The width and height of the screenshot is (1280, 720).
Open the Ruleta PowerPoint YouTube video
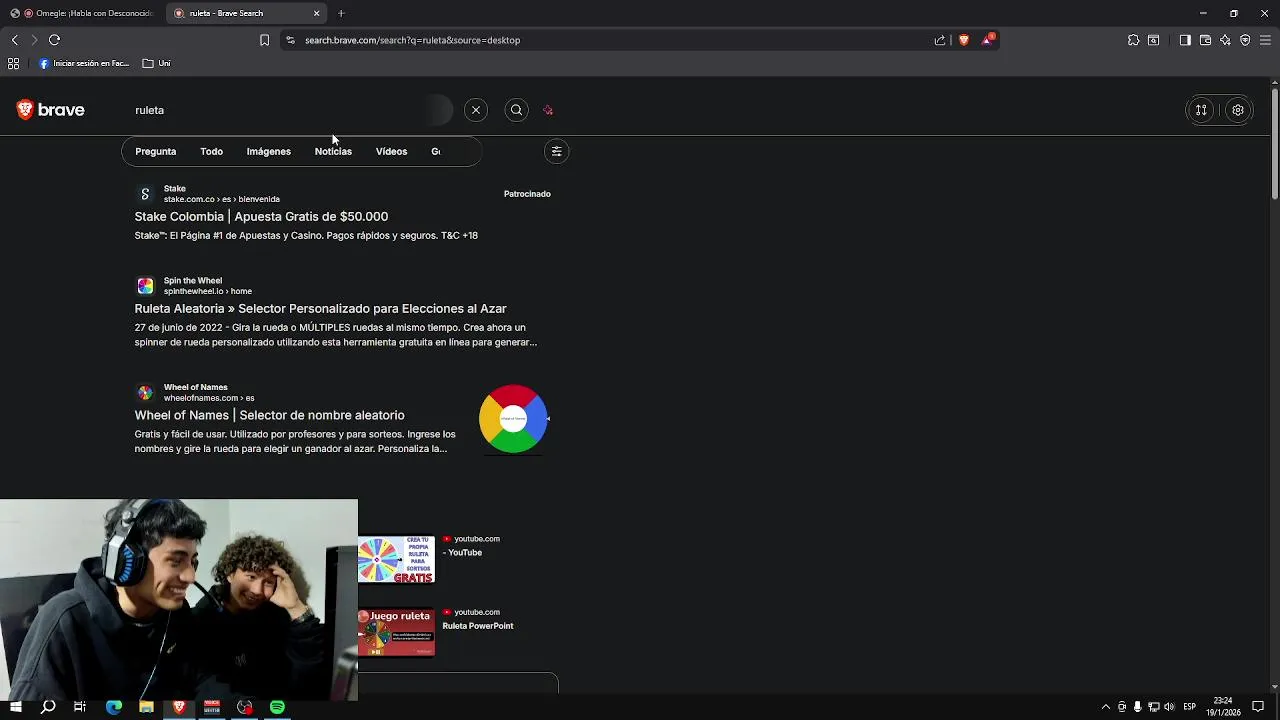(x=478, y=626)
